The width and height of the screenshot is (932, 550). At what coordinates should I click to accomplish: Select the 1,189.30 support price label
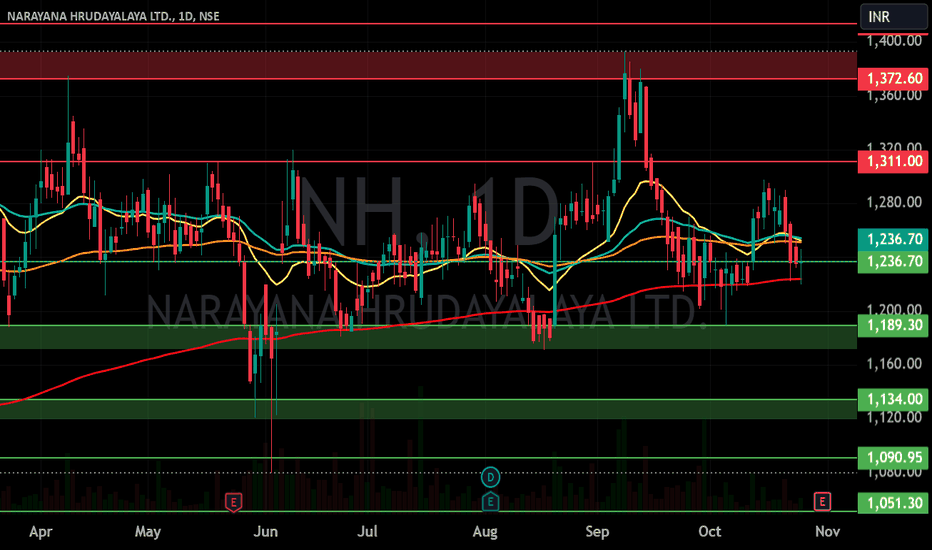point(893,325)
